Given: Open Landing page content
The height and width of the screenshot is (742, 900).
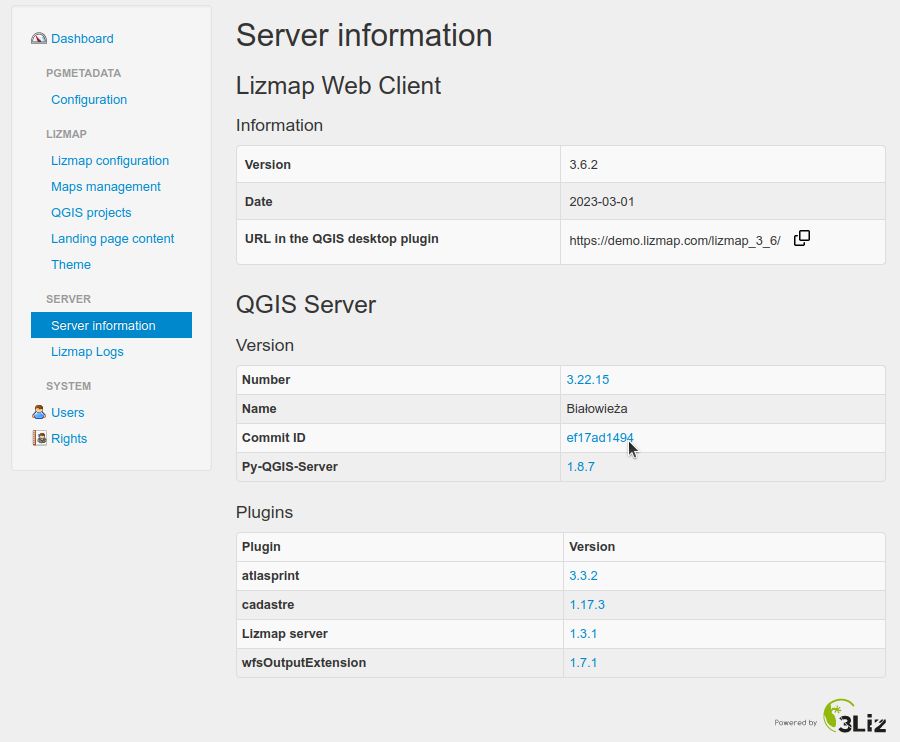Looking at the screenshot, I should coord(112,239).
